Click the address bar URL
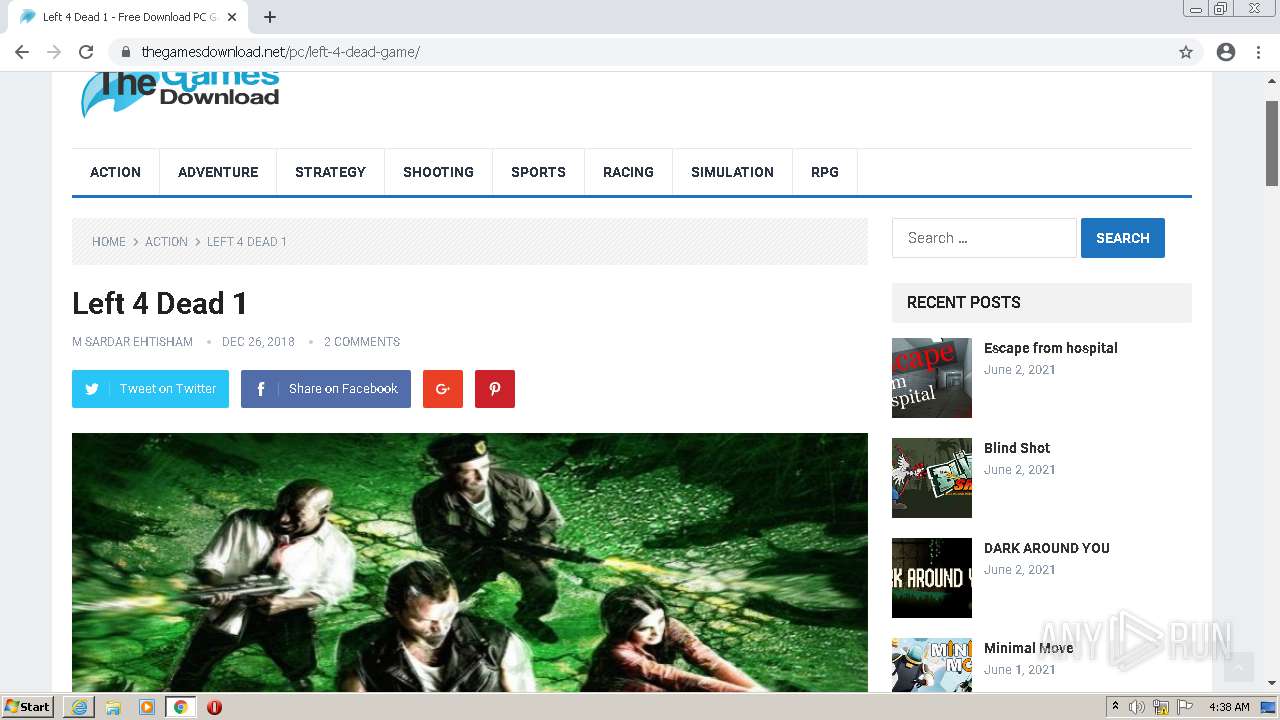 click(280, 52)
